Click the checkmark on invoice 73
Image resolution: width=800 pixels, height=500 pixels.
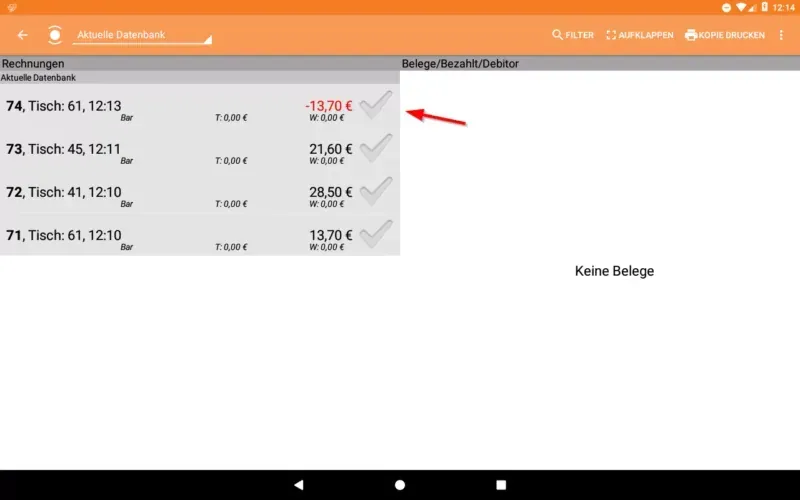click(376, 148)
